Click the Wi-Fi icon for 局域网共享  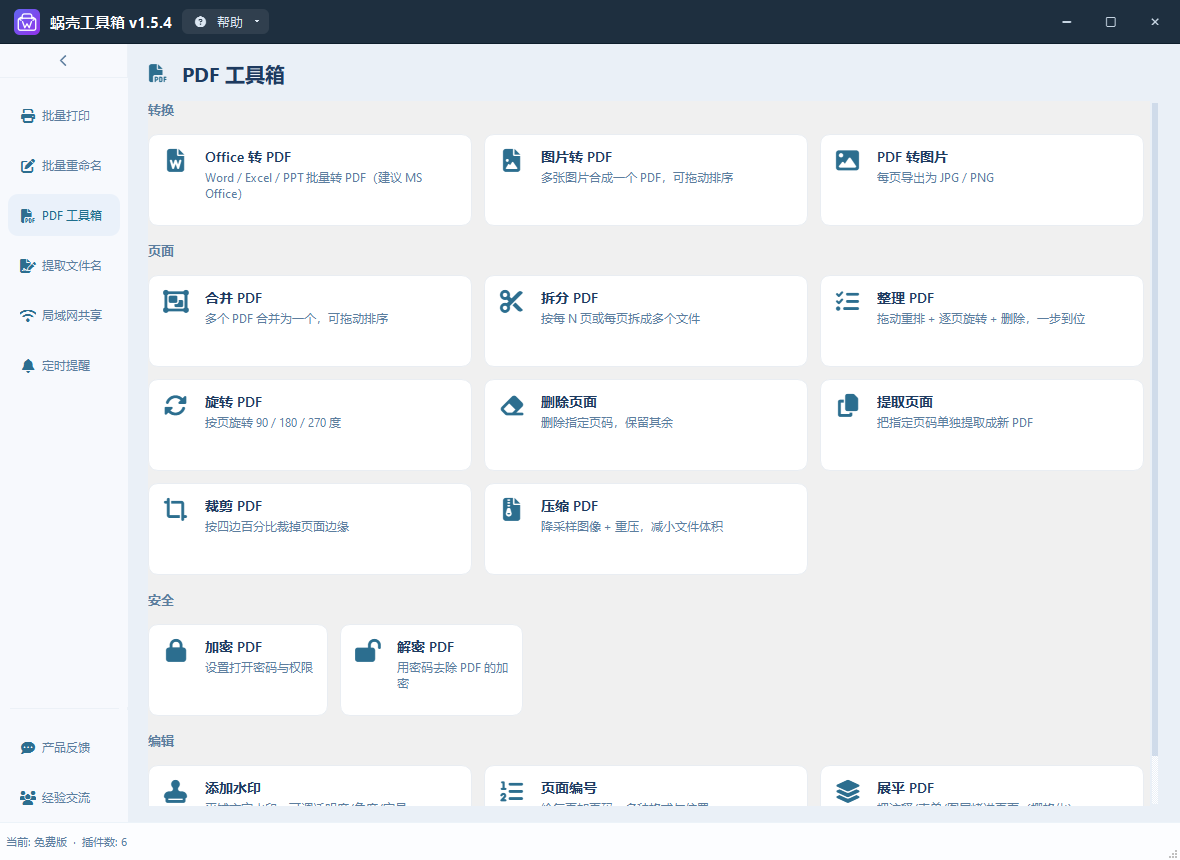click(x=28, y=316)
